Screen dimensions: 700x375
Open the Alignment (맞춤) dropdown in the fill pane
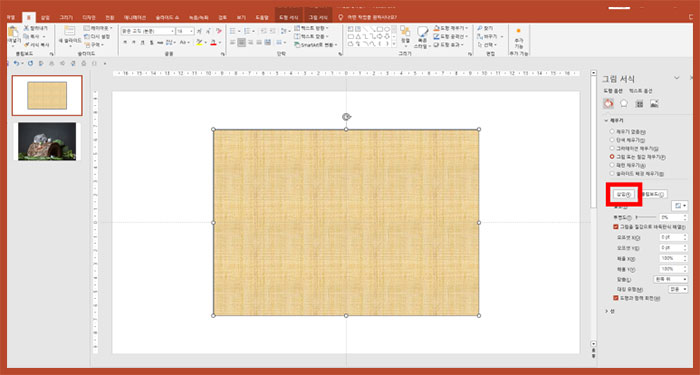point(671,279)
